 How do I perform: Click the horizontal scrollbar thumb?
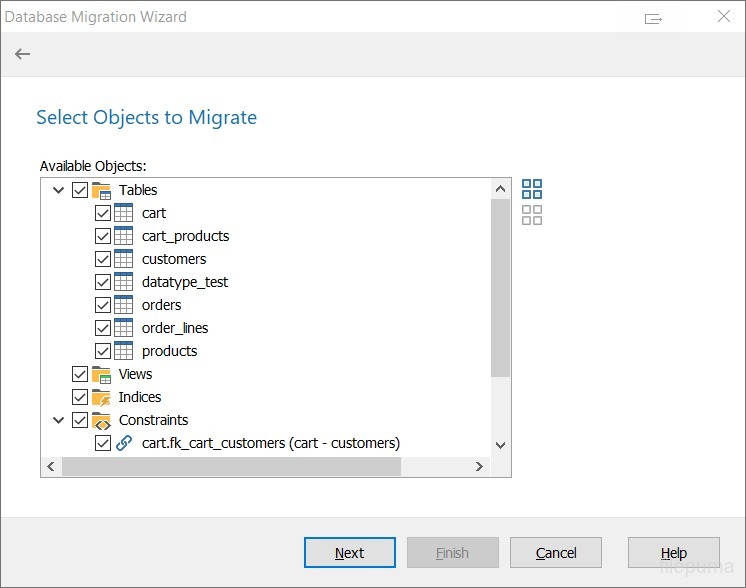tap(230, 467)
